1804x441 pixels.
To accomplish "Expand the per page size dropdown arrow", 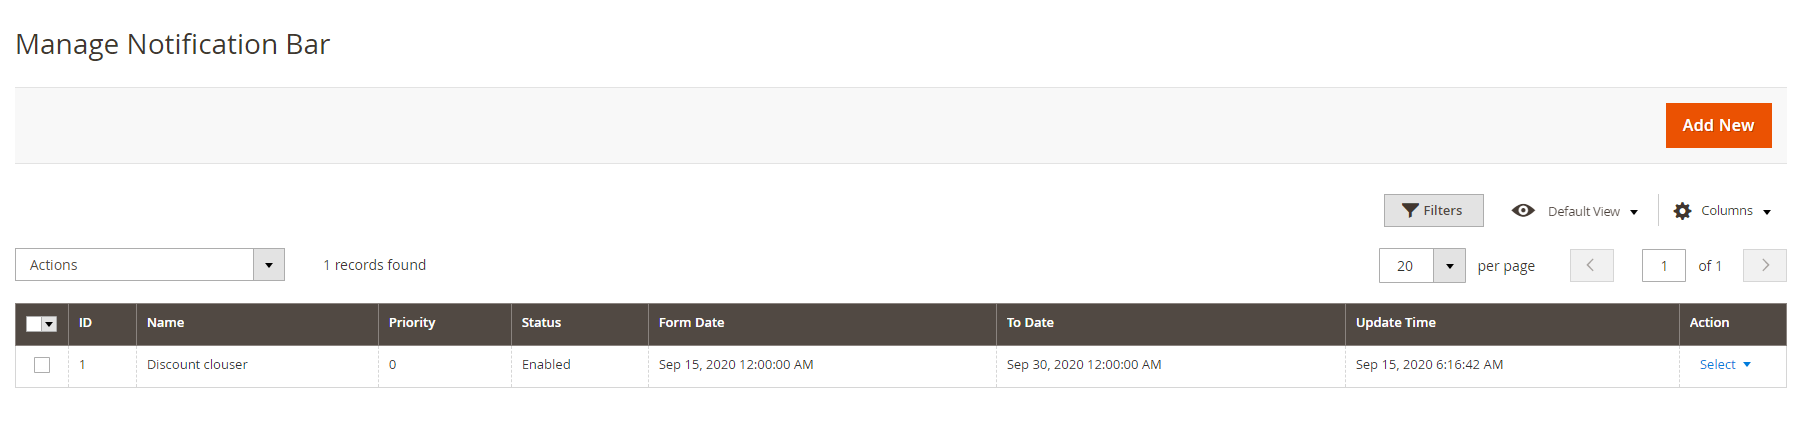I will (x=1449, y=266).
